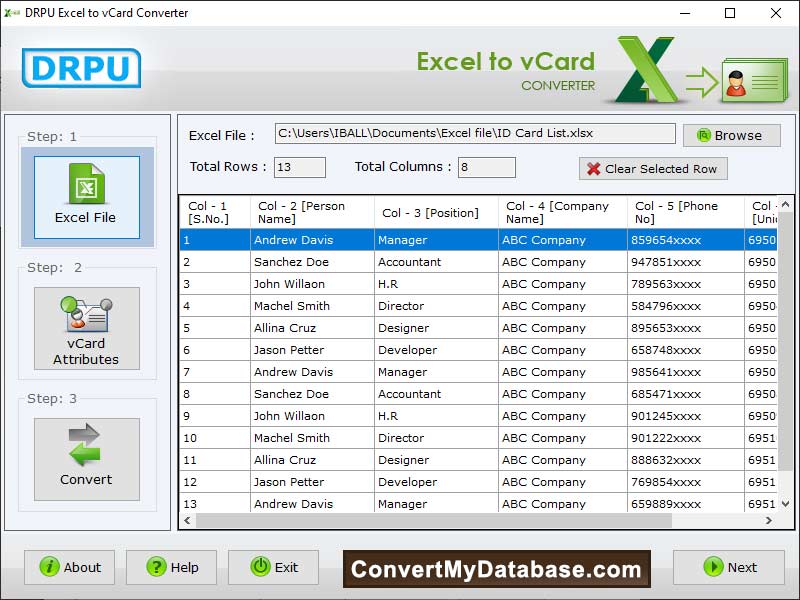Exit the application via power button

274,567
